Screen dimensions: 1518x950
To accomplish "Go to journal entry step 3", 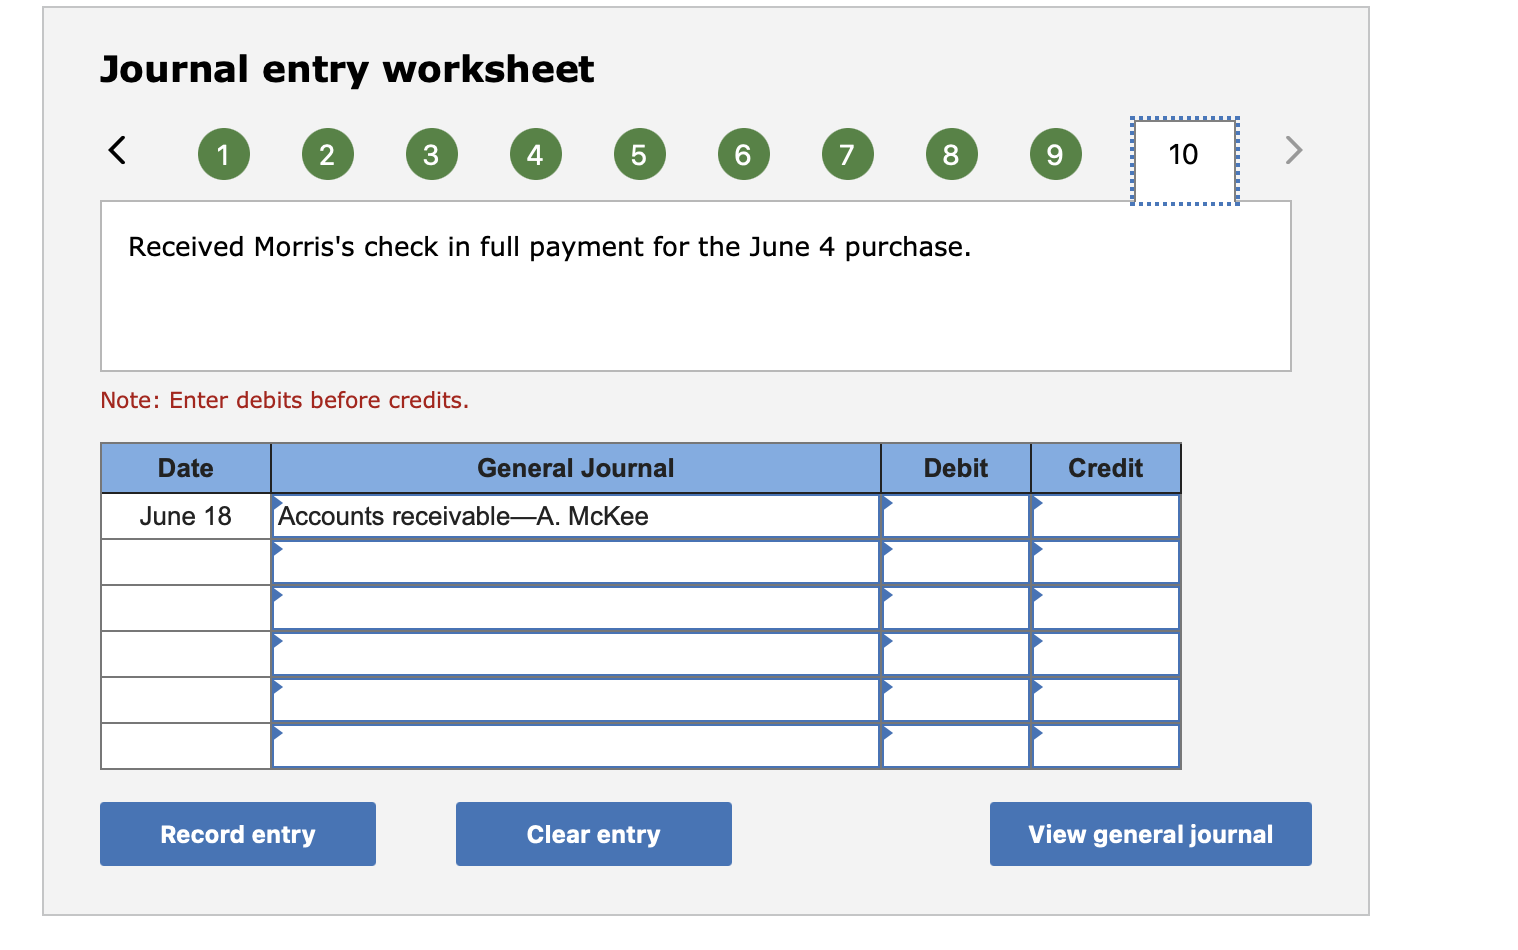I will pyautogui.click(x=431, y=154).
